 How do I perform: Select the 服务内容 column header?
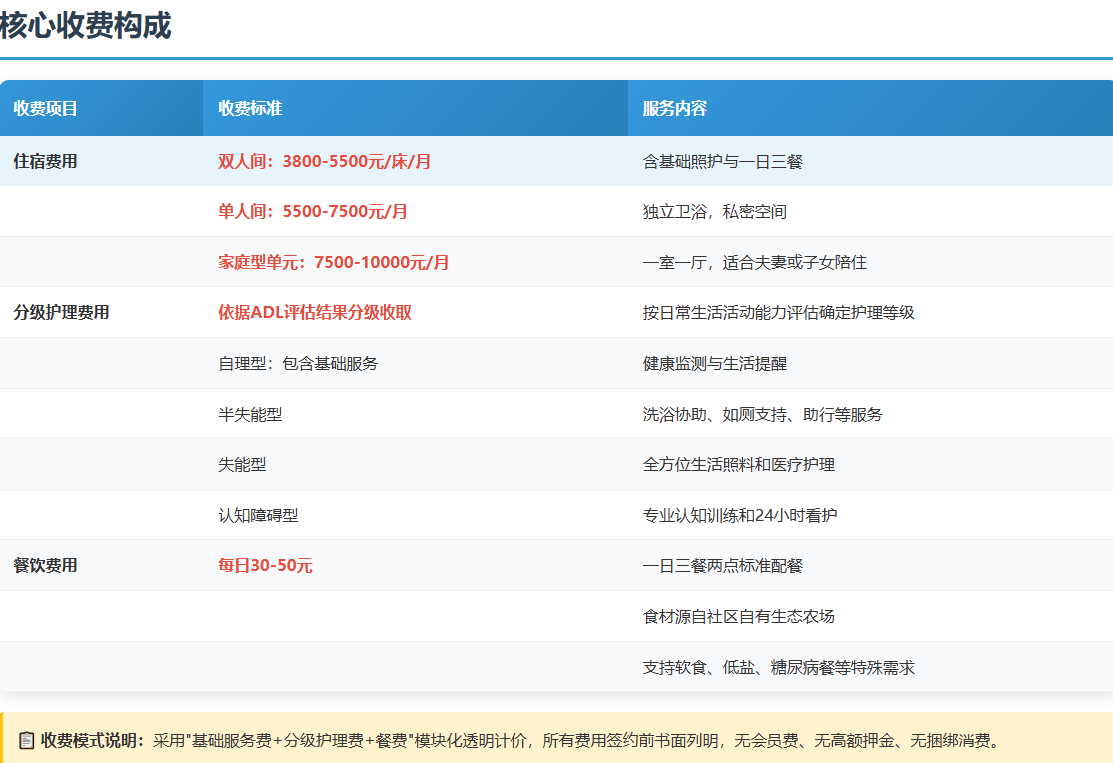(674, 108)
